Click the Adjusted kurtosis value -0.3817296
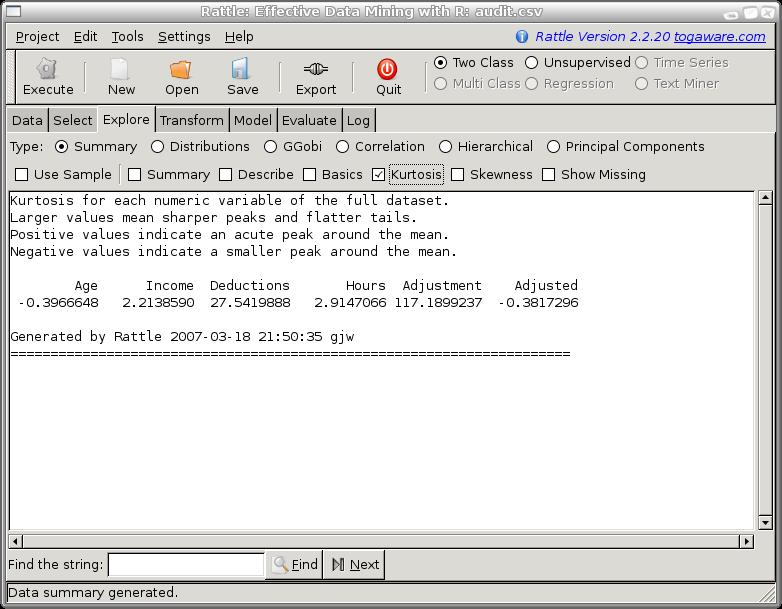This screenshot has width=782, height=609. point(538,303)
